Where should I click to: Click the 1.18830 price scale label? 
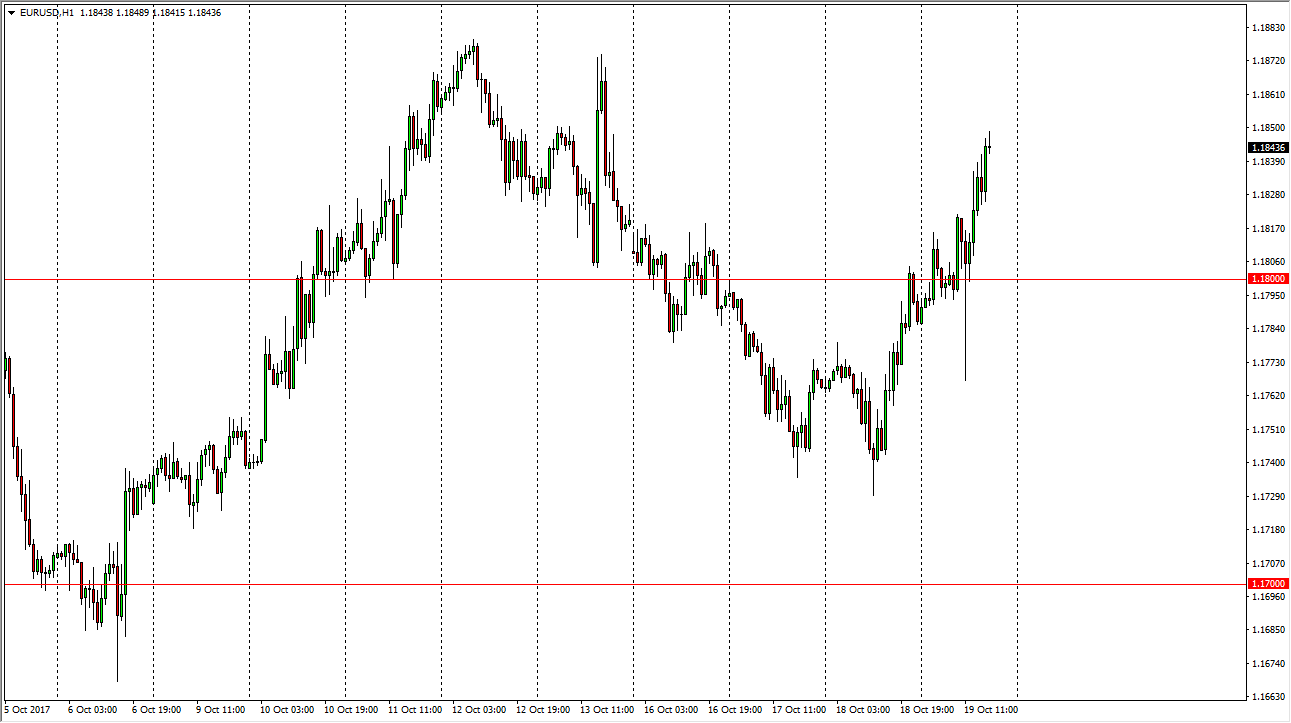tap(1267, 28)
